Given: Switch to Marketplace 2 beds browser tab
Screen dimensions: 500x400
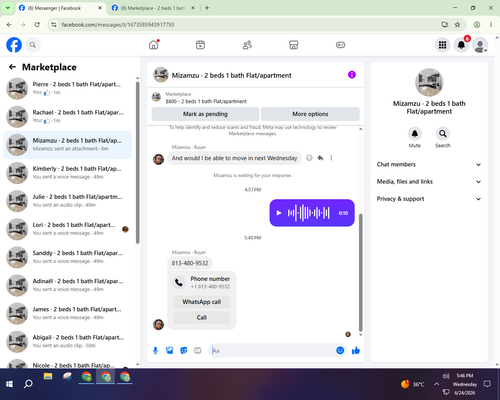Looking at the screenshot, I should tap(153, 8).
